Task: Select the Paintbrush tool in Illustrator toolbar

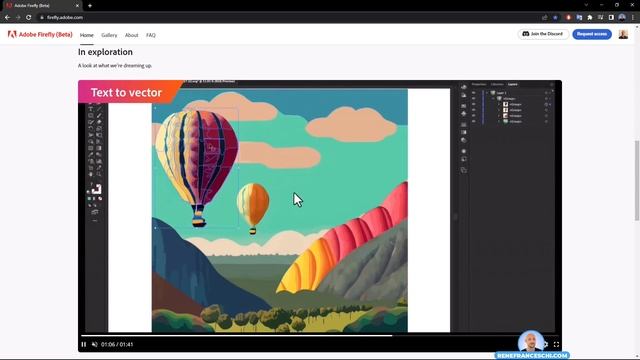Action: click(99, 116)
